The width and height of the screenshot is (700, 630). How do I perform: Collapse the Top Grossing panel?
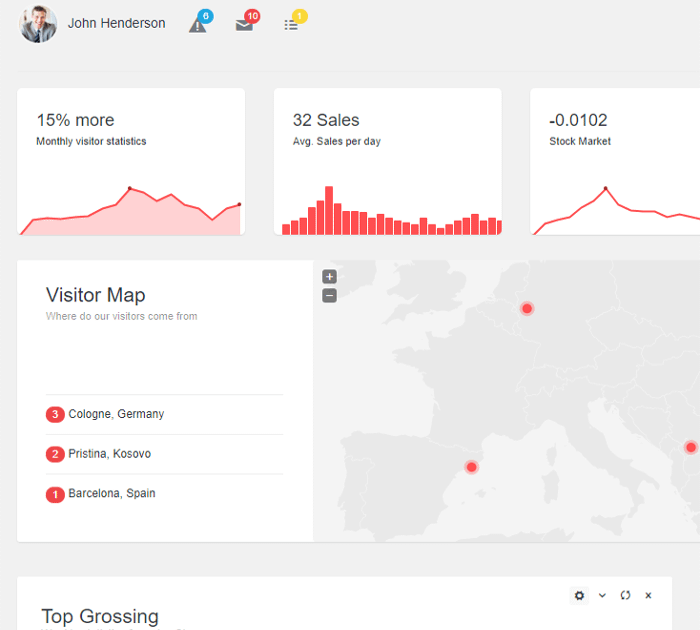pyautogui.click(x=602, y=595)
